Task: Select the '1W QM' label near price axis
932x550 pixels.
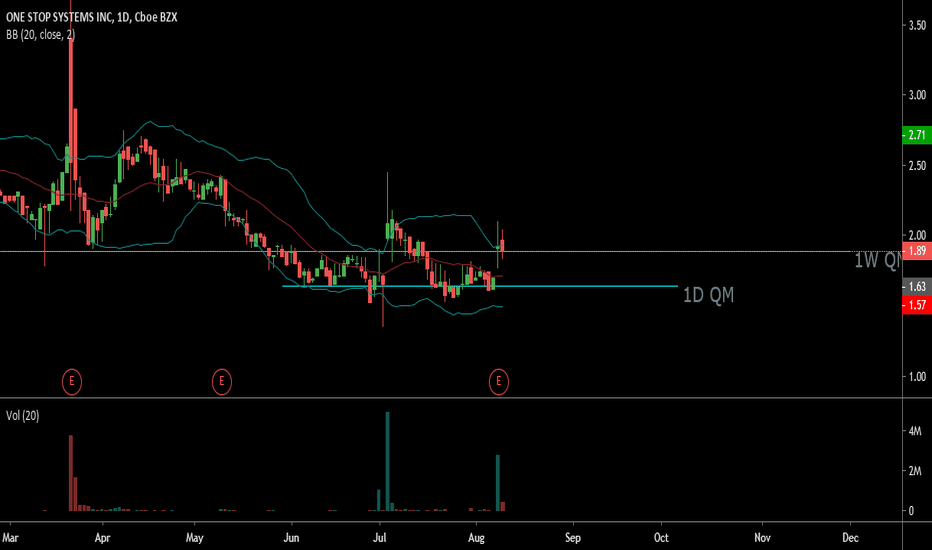Action: pyautogui.click(x=877, y=260)
